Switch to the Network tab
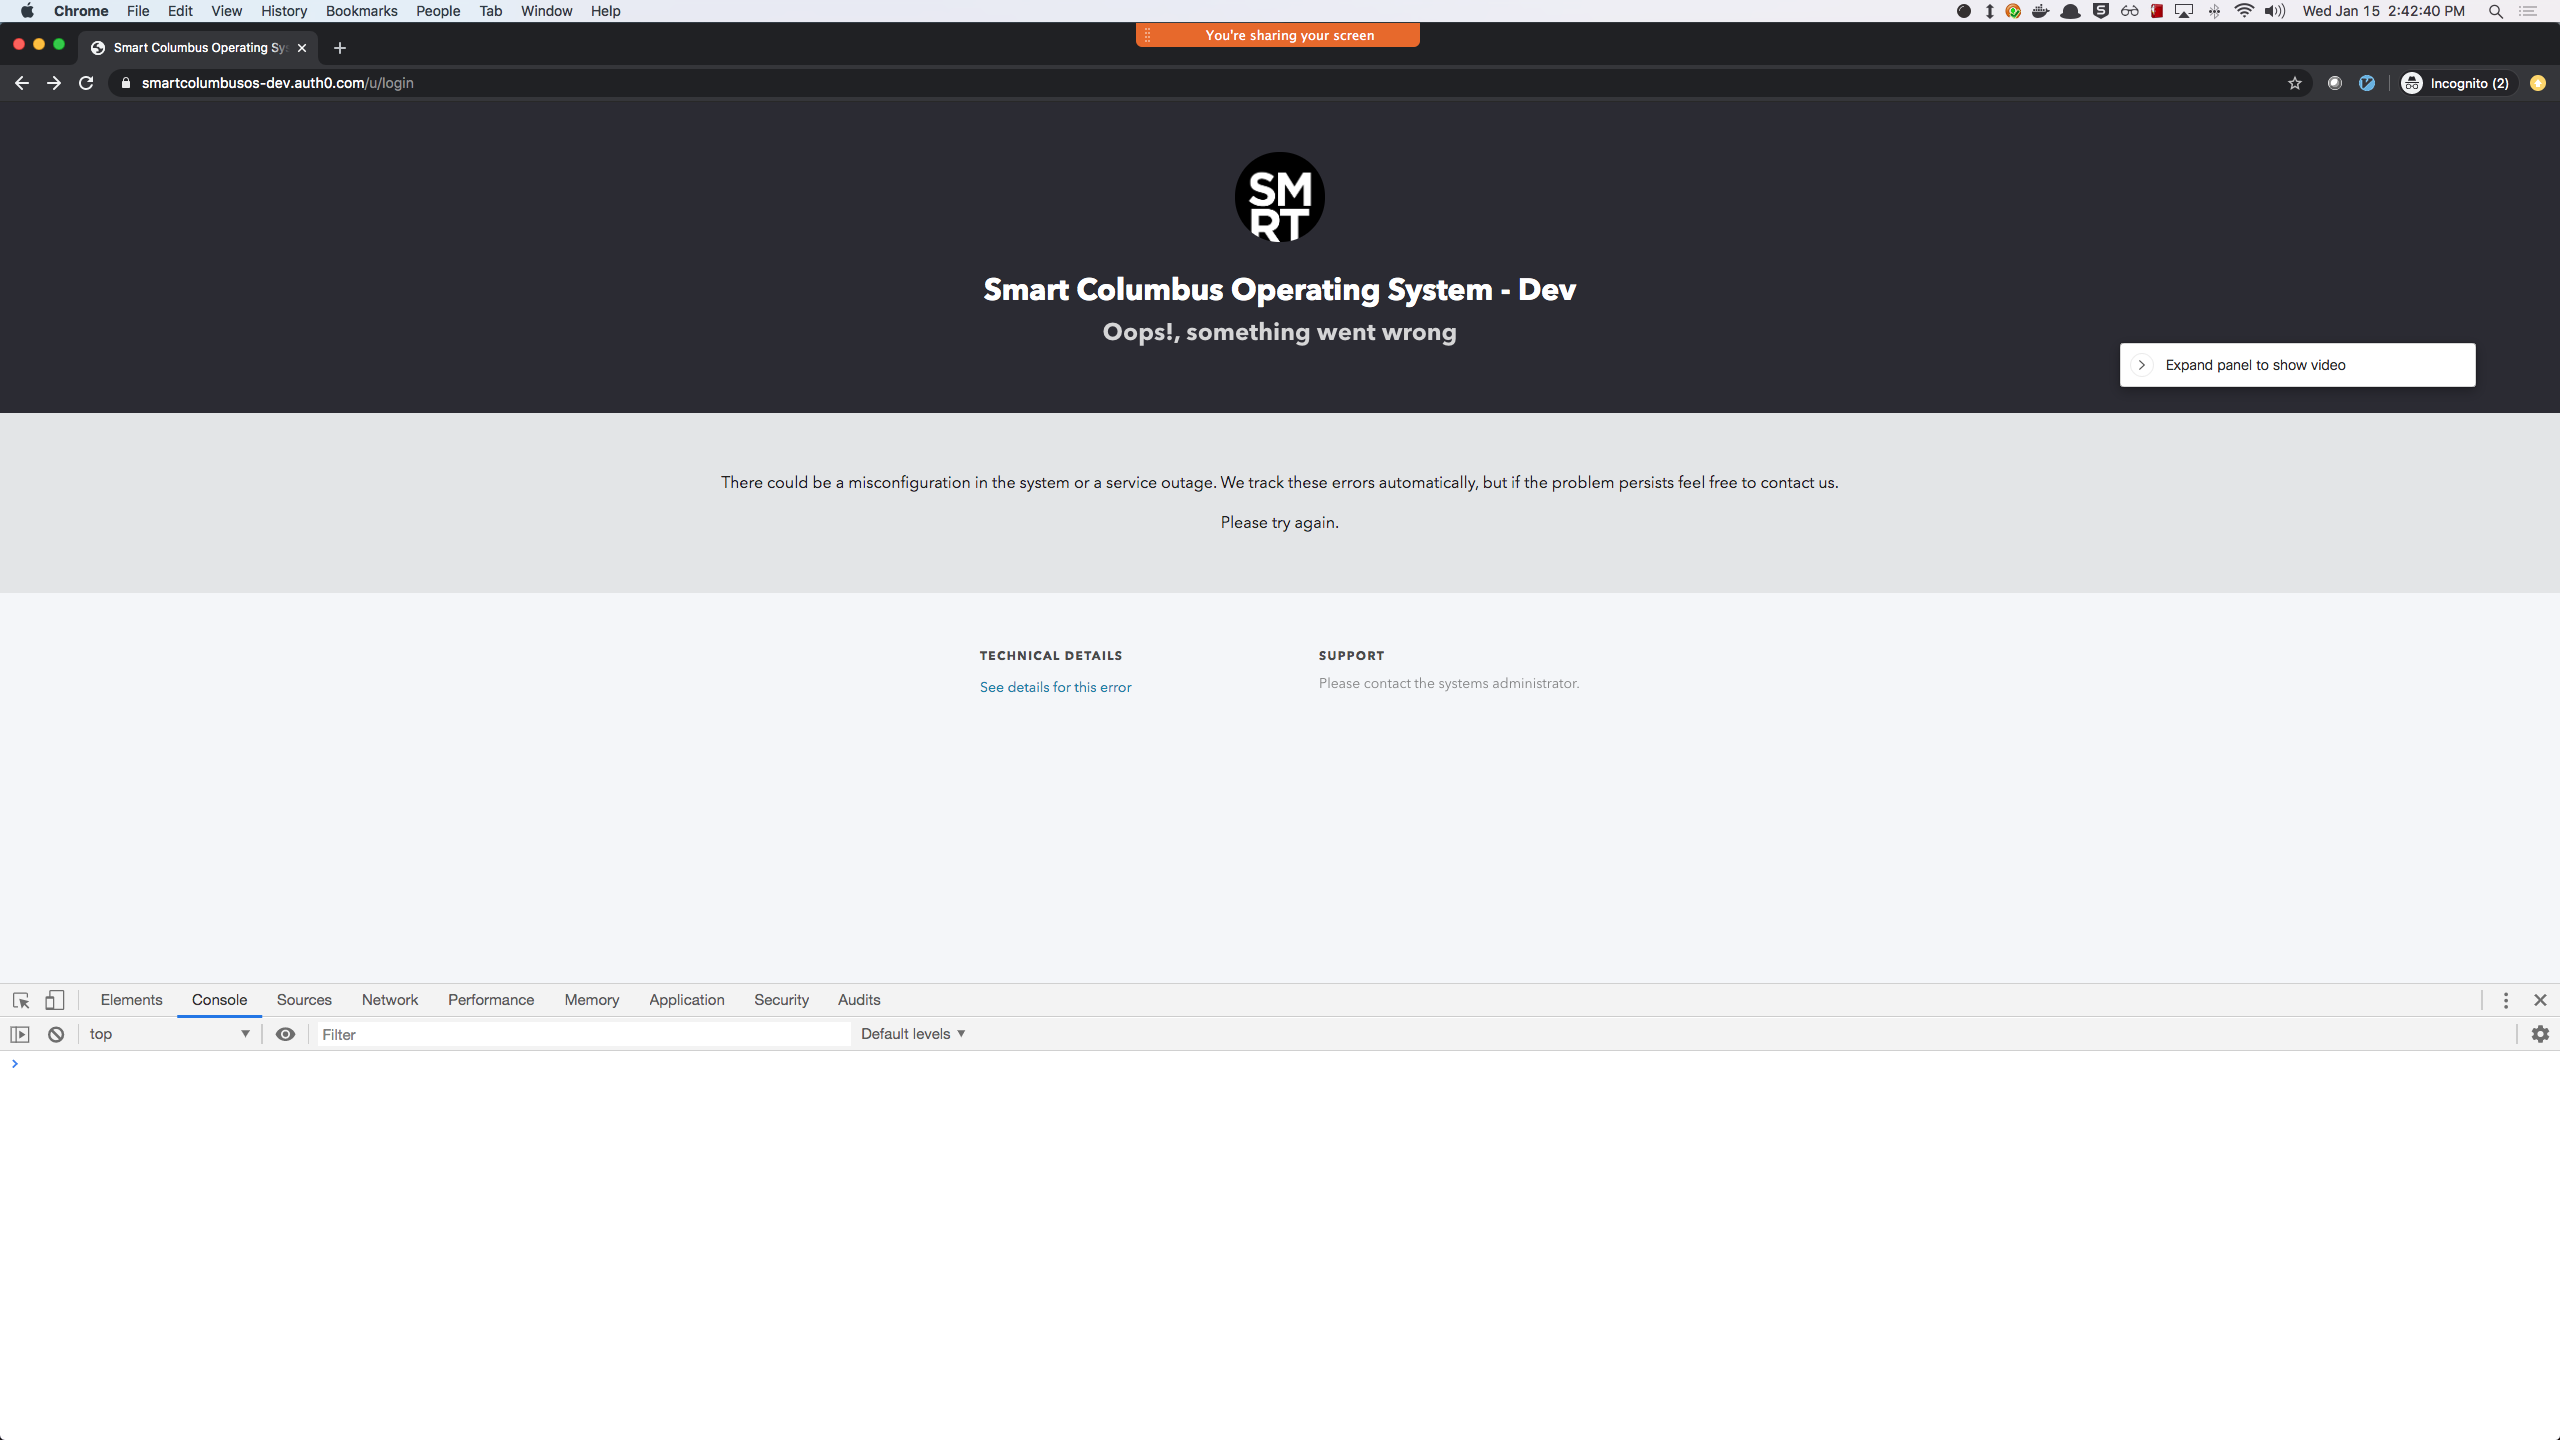 (x=390, y=1000)
